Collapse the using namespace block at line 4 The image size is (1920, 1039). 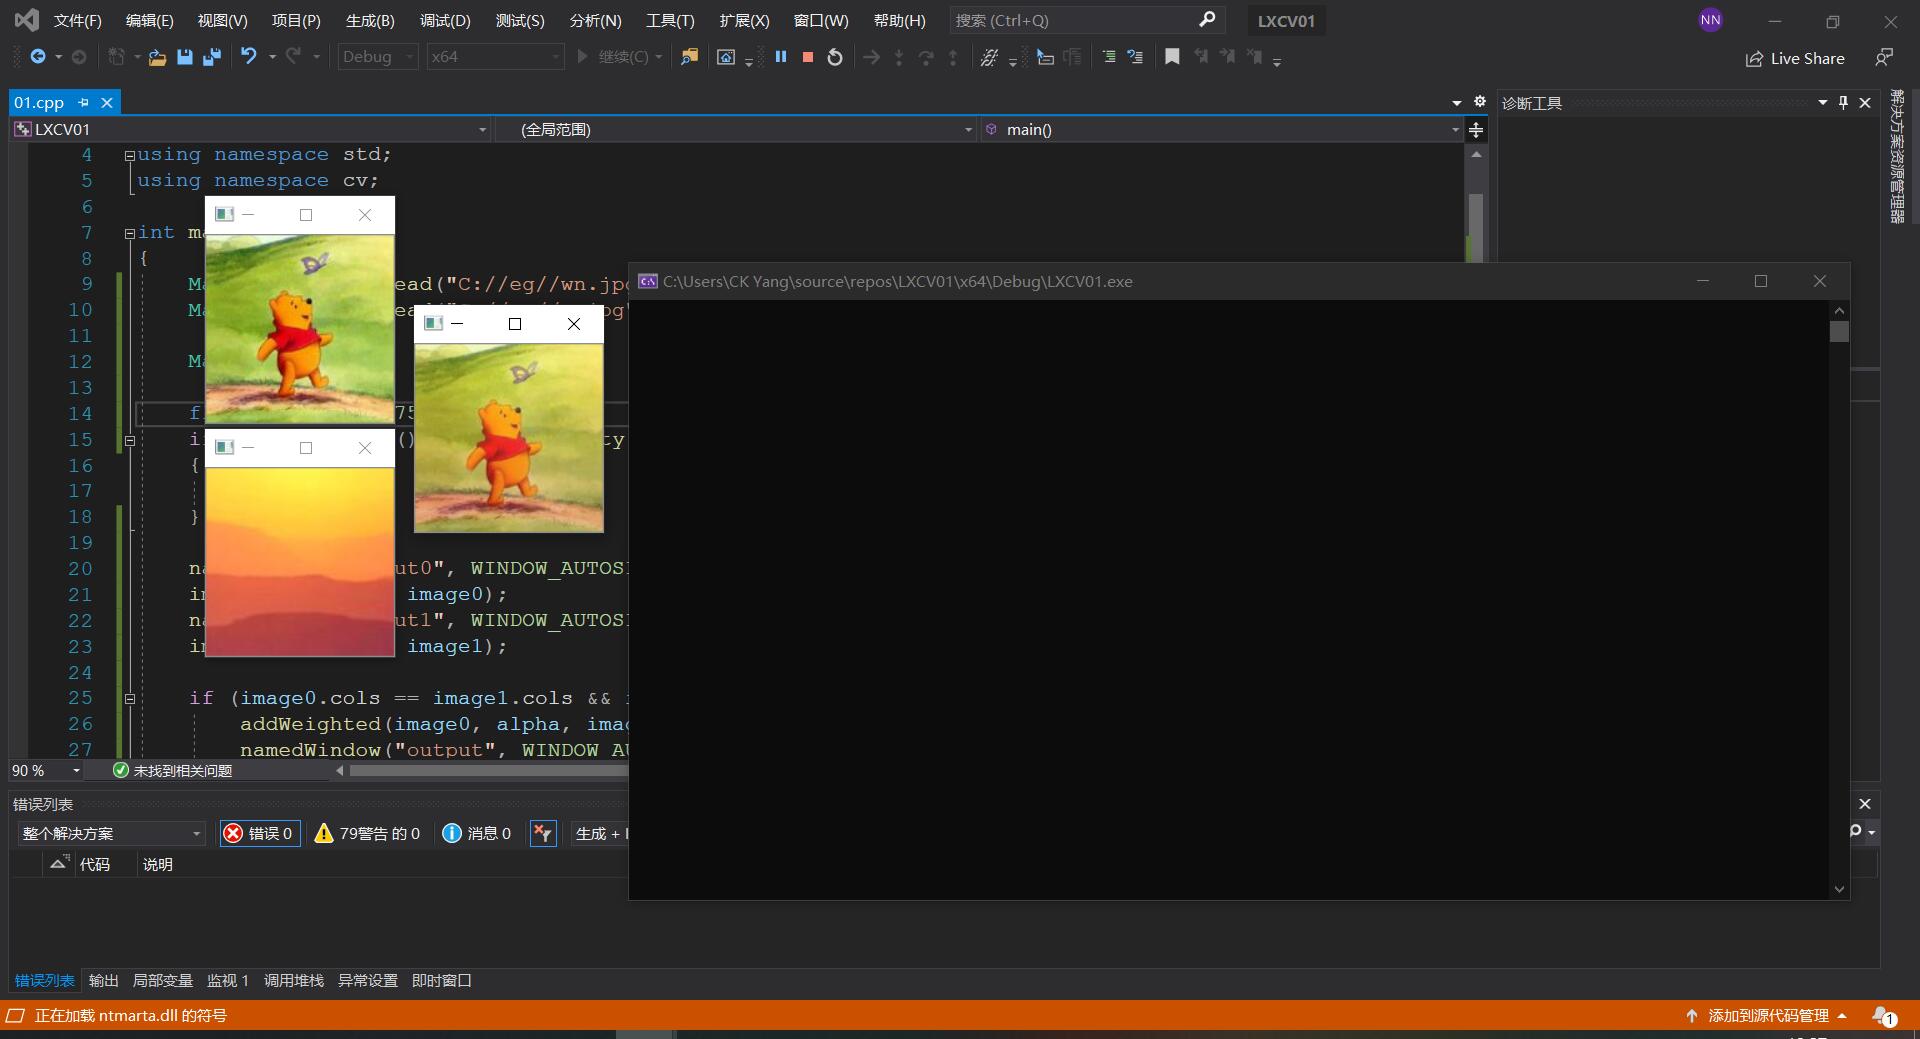[129, 155]
